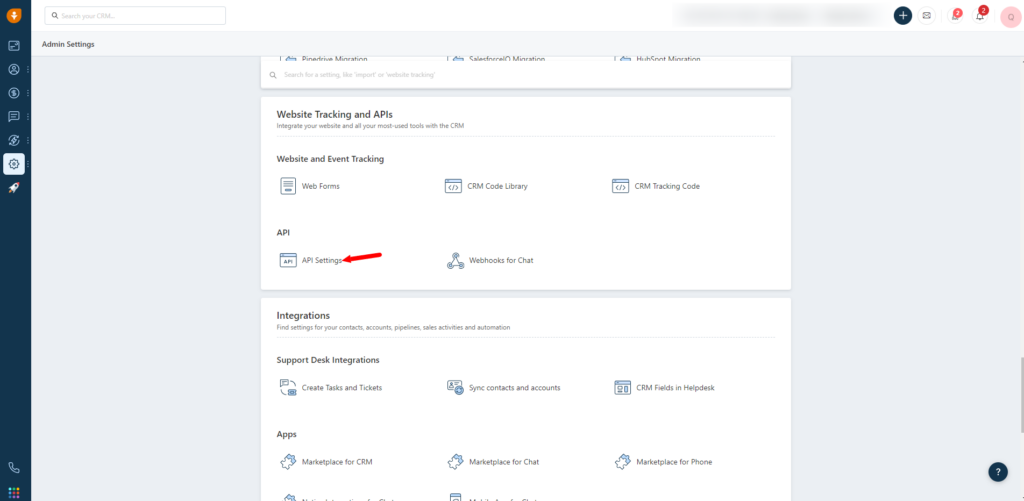
Task: Click the plus quick-add button in header
Action: (903, 16)
